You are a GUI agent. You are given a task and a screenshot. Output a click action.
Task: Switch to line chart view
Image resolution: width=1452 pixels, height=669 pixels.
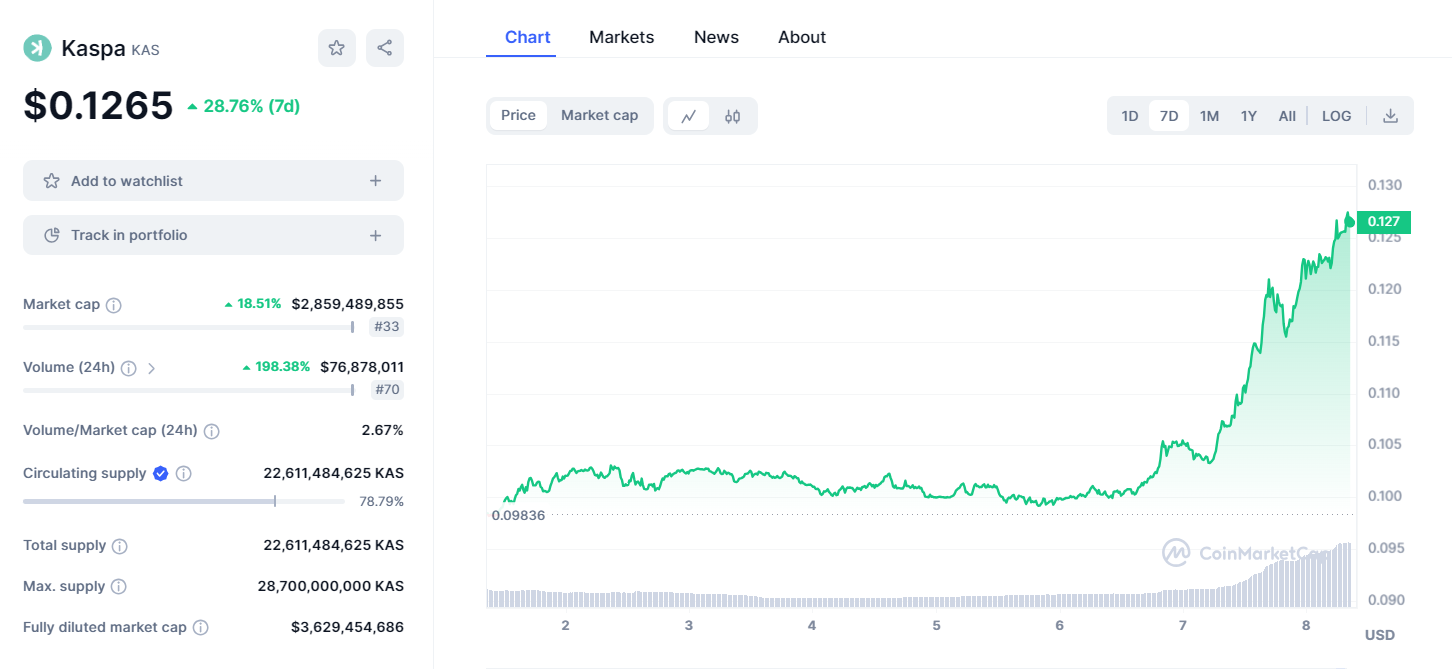point(689,116)
